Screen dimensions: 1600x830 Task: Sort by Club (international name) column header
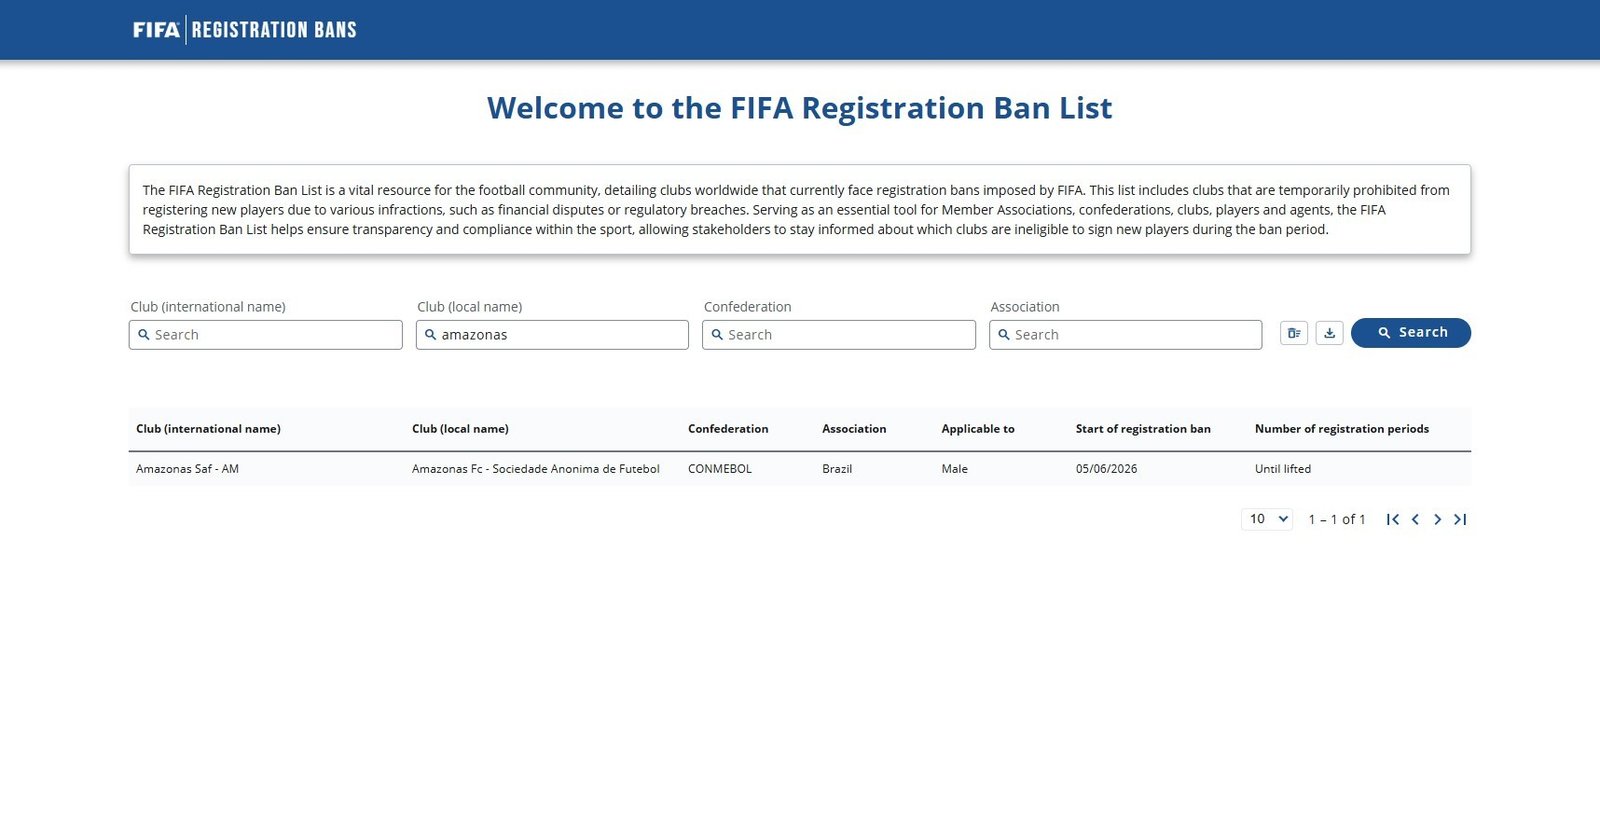tap(208, 429)
